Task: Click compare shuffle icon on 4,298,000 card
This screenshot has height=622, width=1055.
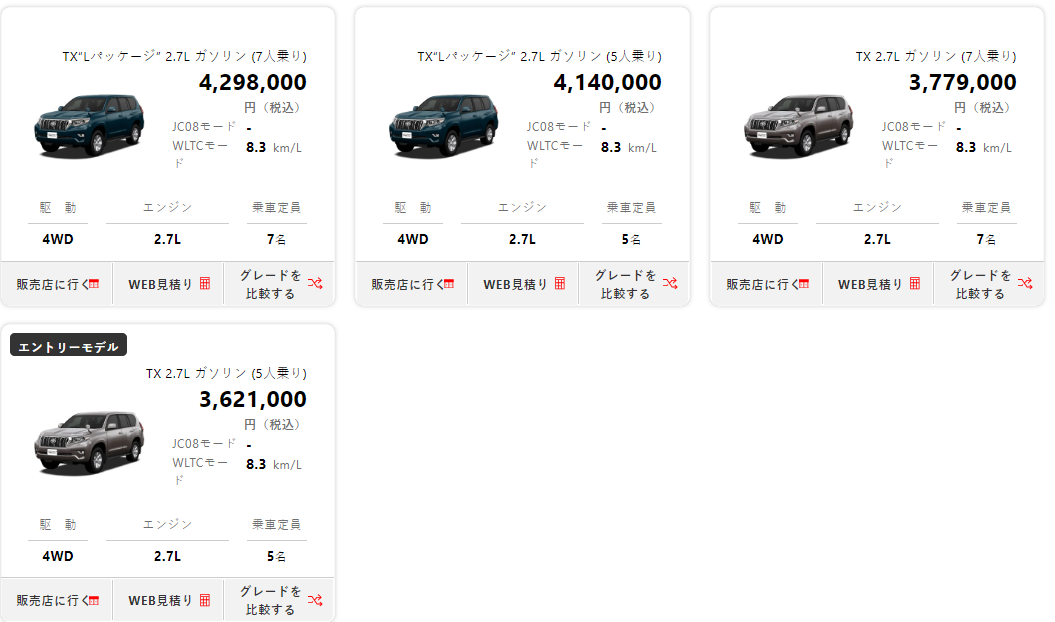Action: [x=315, y=284]
